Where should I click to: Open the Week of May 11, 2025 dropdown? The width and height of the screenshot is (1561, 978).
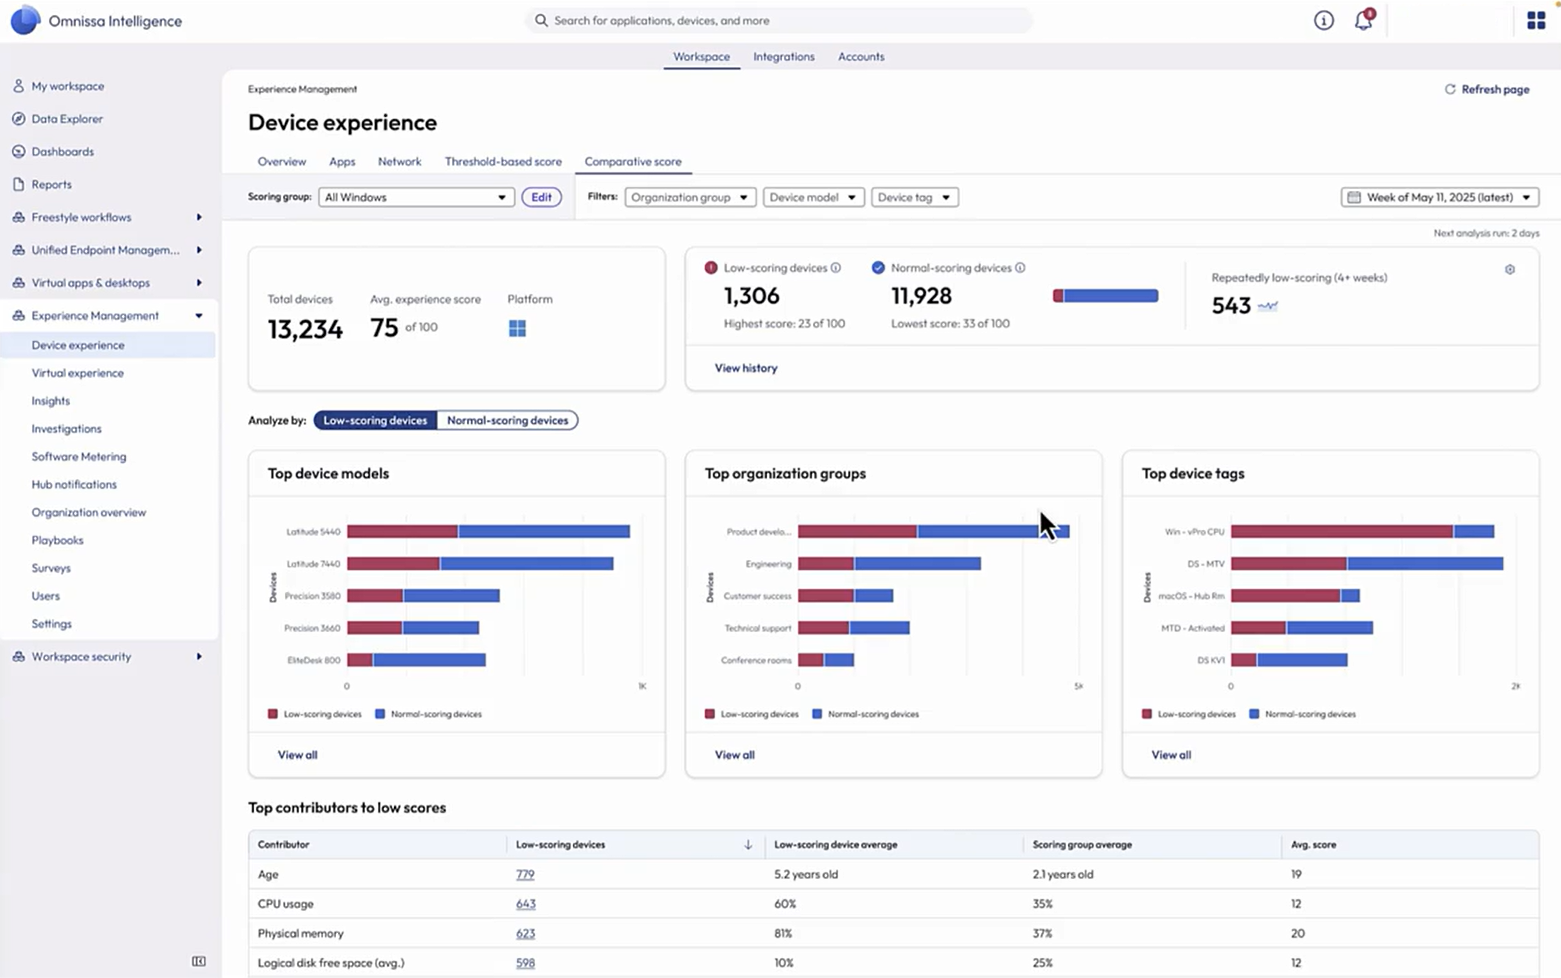[x=1440, y=197]
